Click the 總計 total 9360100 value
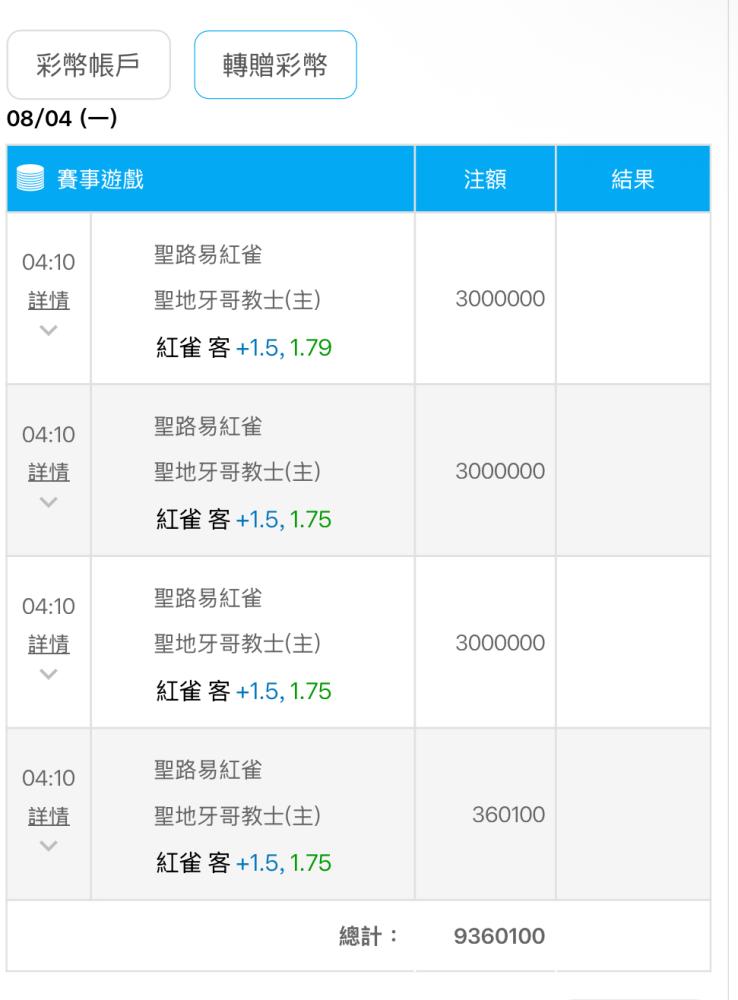Viewport: 738px width, 1000px height. pos(499,936)
